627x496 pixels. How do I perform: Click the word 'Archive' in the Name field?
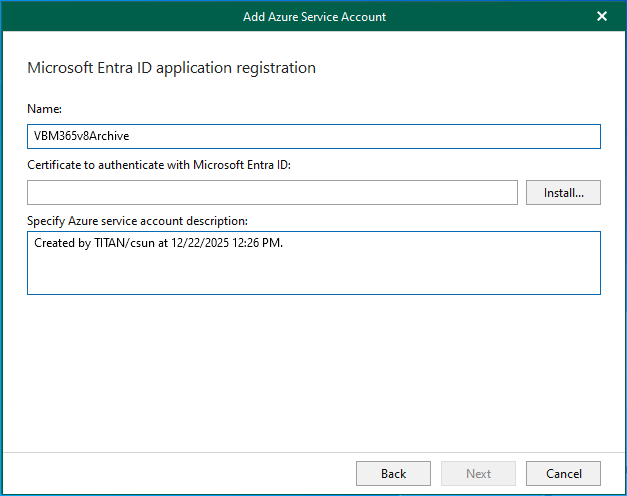pos(110,137)
